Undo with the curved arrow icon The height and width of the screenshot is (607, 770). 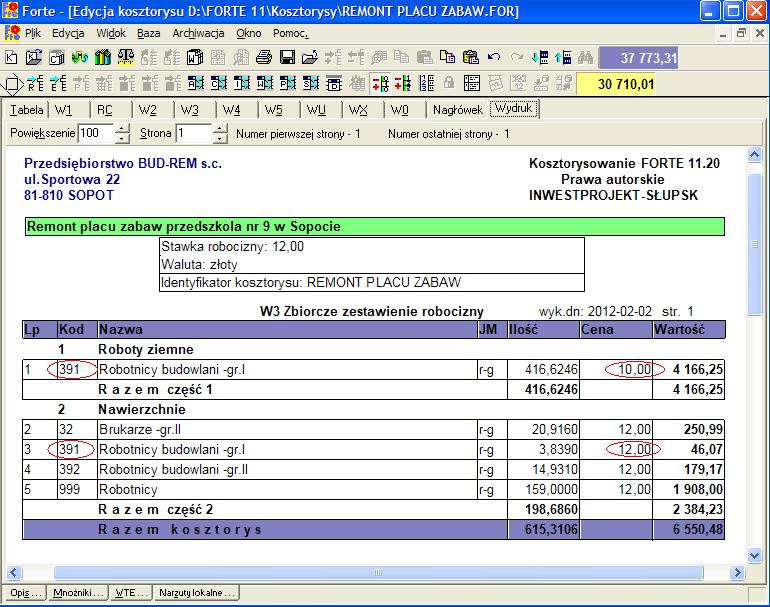pyautogui.click(x=494, y=57)
